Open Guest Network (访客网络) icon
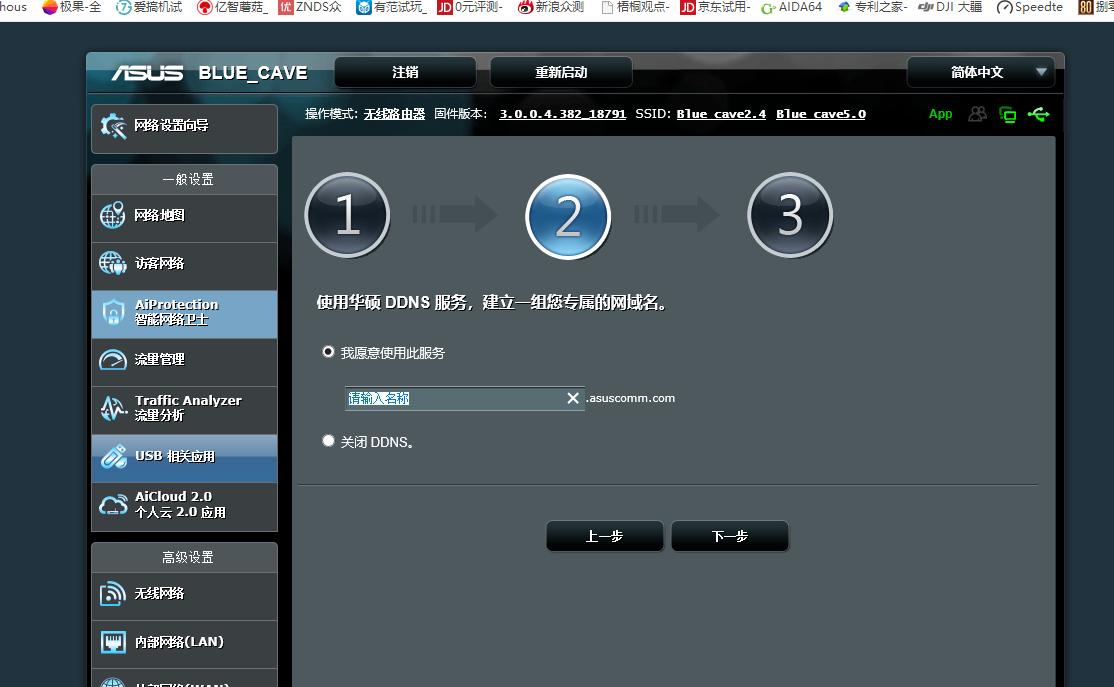The image size is (1114, 687). pyautogui.click(x=113, y=264)
